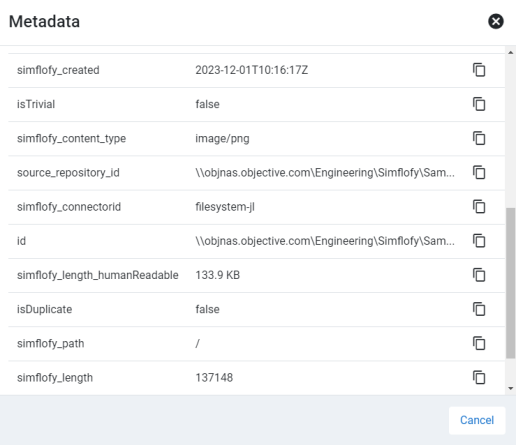Copy the simflofy_created value

click(479, 70)
